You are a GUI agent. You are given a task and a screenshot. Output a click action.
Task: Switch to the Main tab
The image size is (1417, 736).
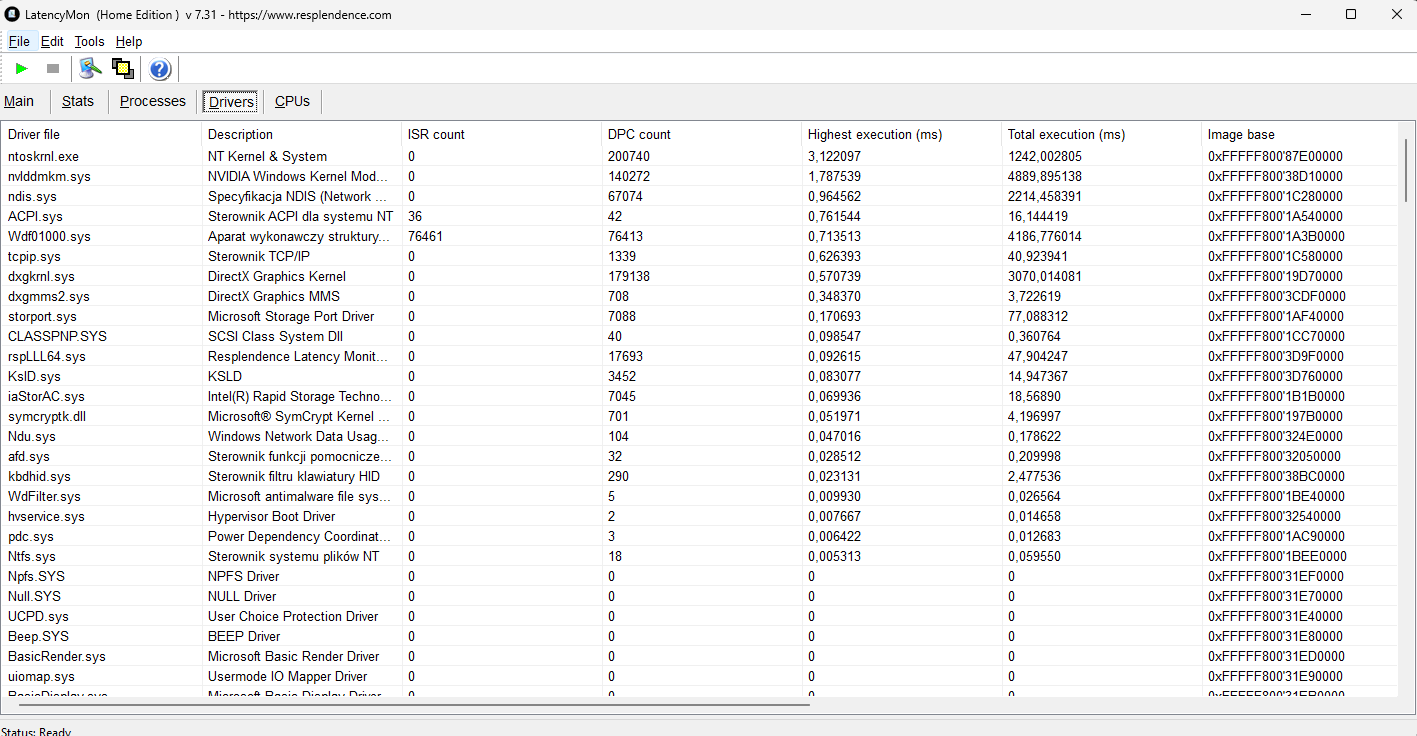point(19,101)
